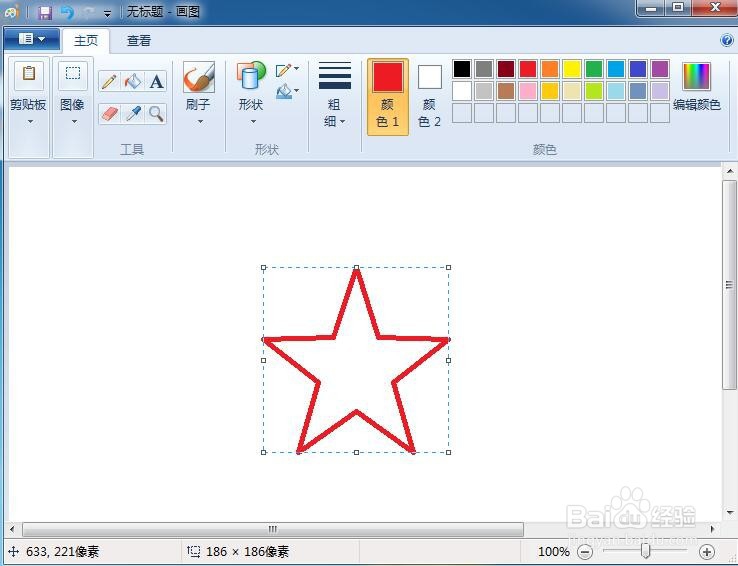Click the Paste clipboard icon

29,75
